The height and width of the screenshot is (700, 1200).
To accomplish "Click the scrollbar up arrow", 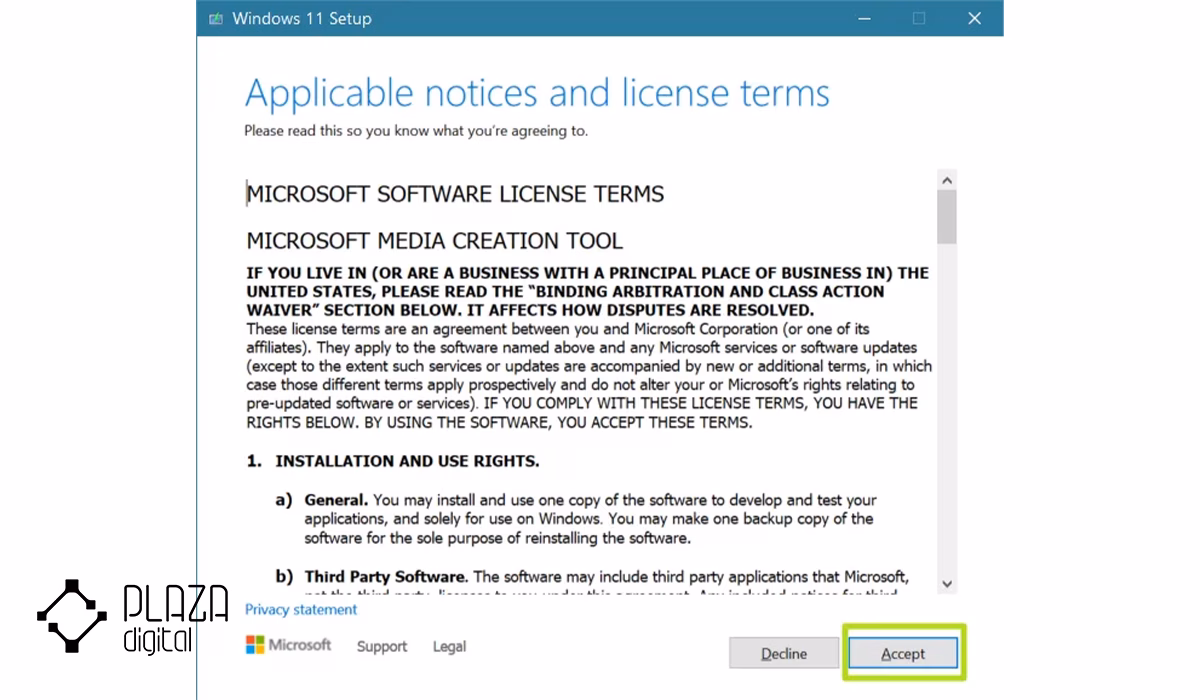I will pos(947,180).
